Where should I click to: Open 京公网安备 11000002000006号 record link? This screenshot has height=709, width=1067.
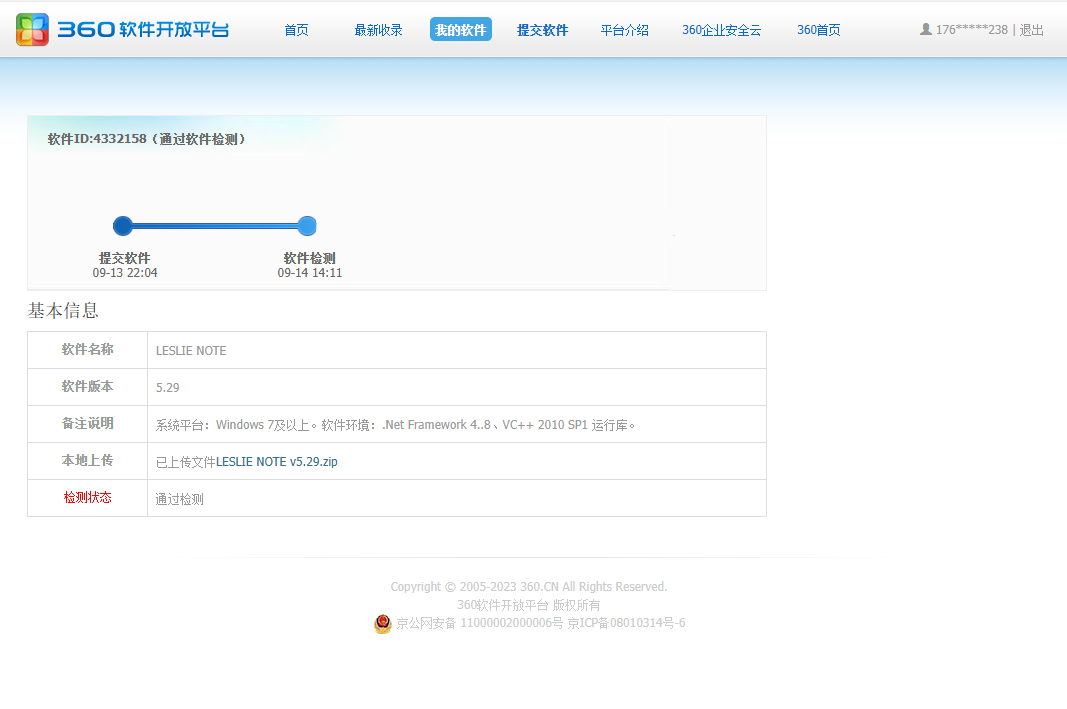click(x=480, y=623)
